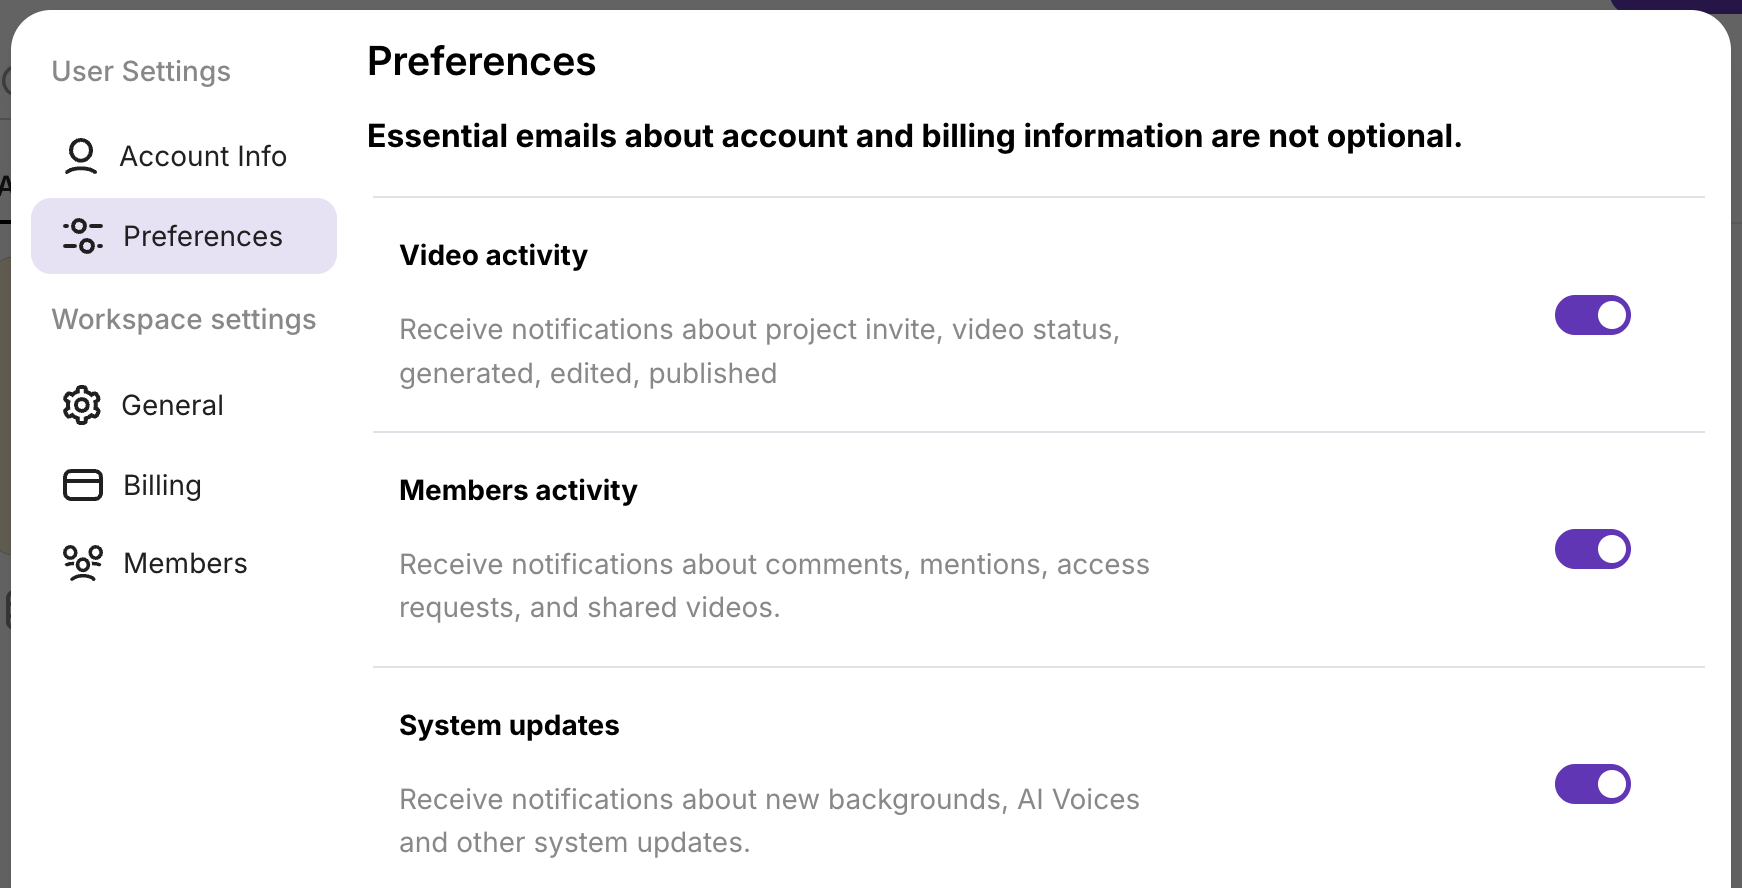Click the General gear icon
1742x888 pixels.
click(82, 405)
